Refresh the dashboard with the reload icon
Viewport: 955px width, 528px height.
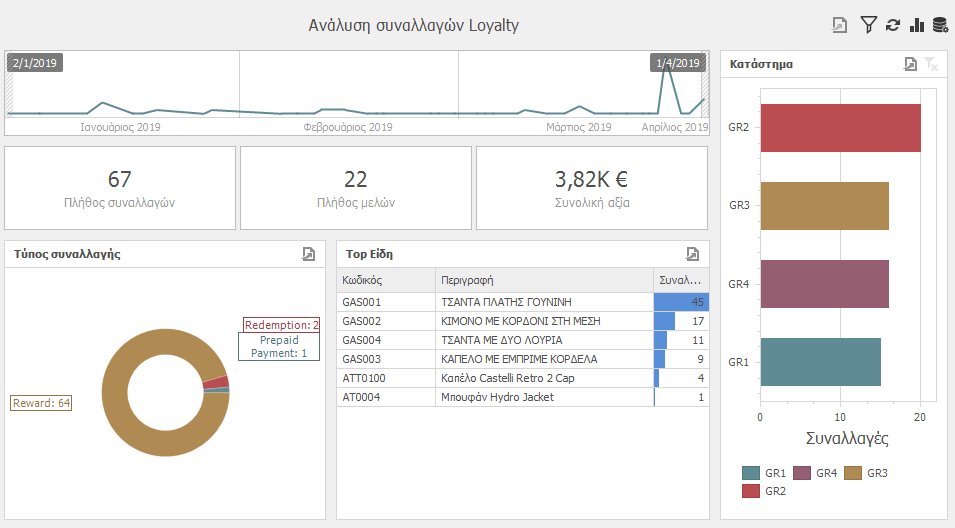point(893,25)
